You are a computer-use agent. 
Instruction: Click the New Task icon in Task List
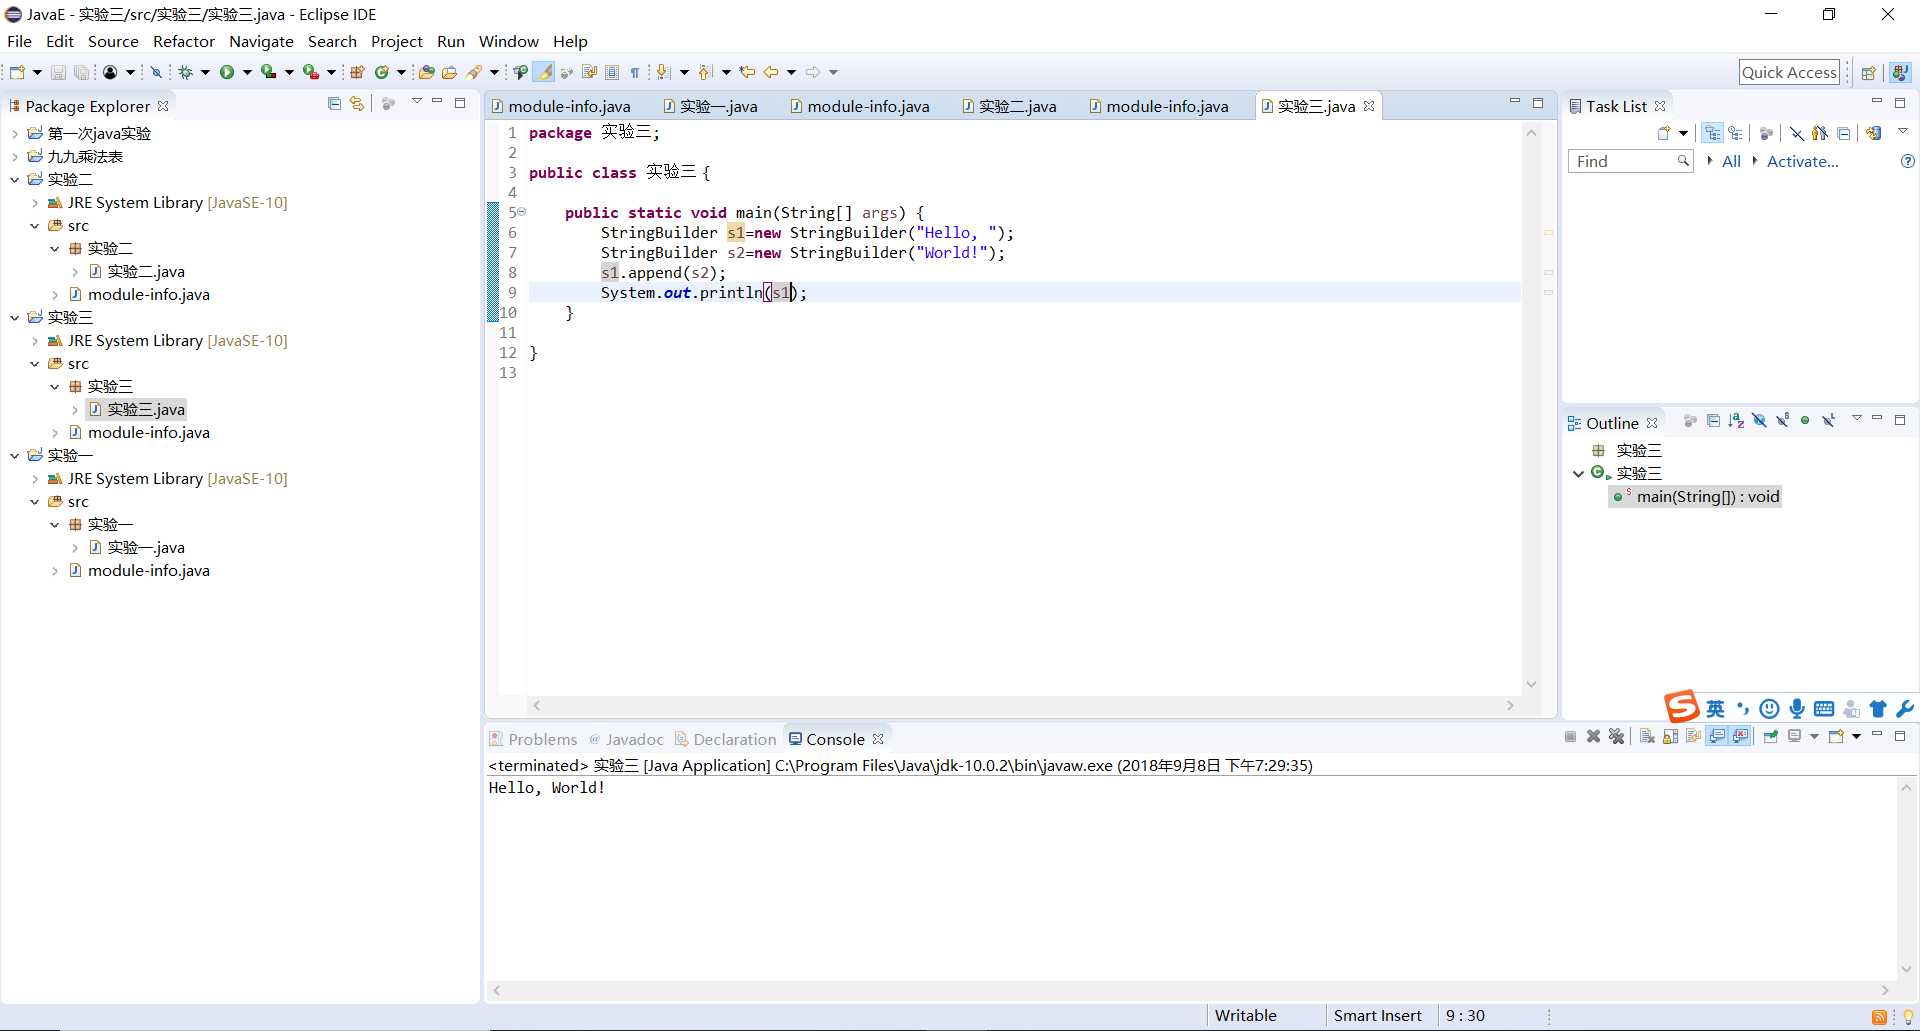[x=1664, y=133]
